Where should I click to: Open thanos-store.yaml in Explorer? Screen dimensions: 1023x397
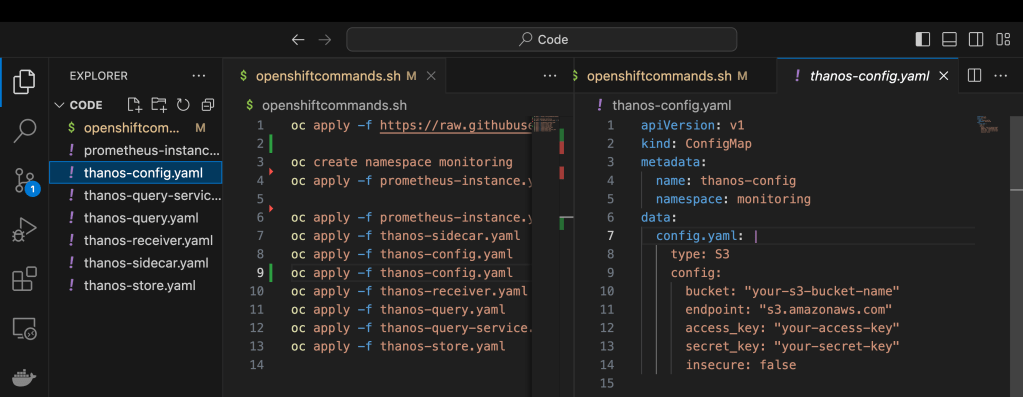(136, 286)
